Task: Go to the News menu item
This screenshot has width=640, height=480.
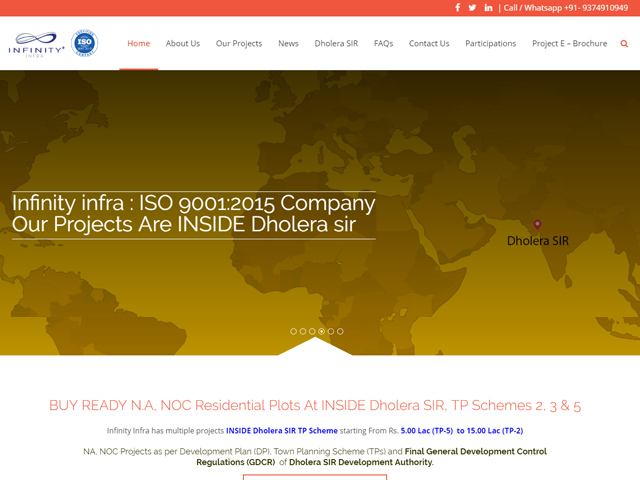Action: point(288,44)
